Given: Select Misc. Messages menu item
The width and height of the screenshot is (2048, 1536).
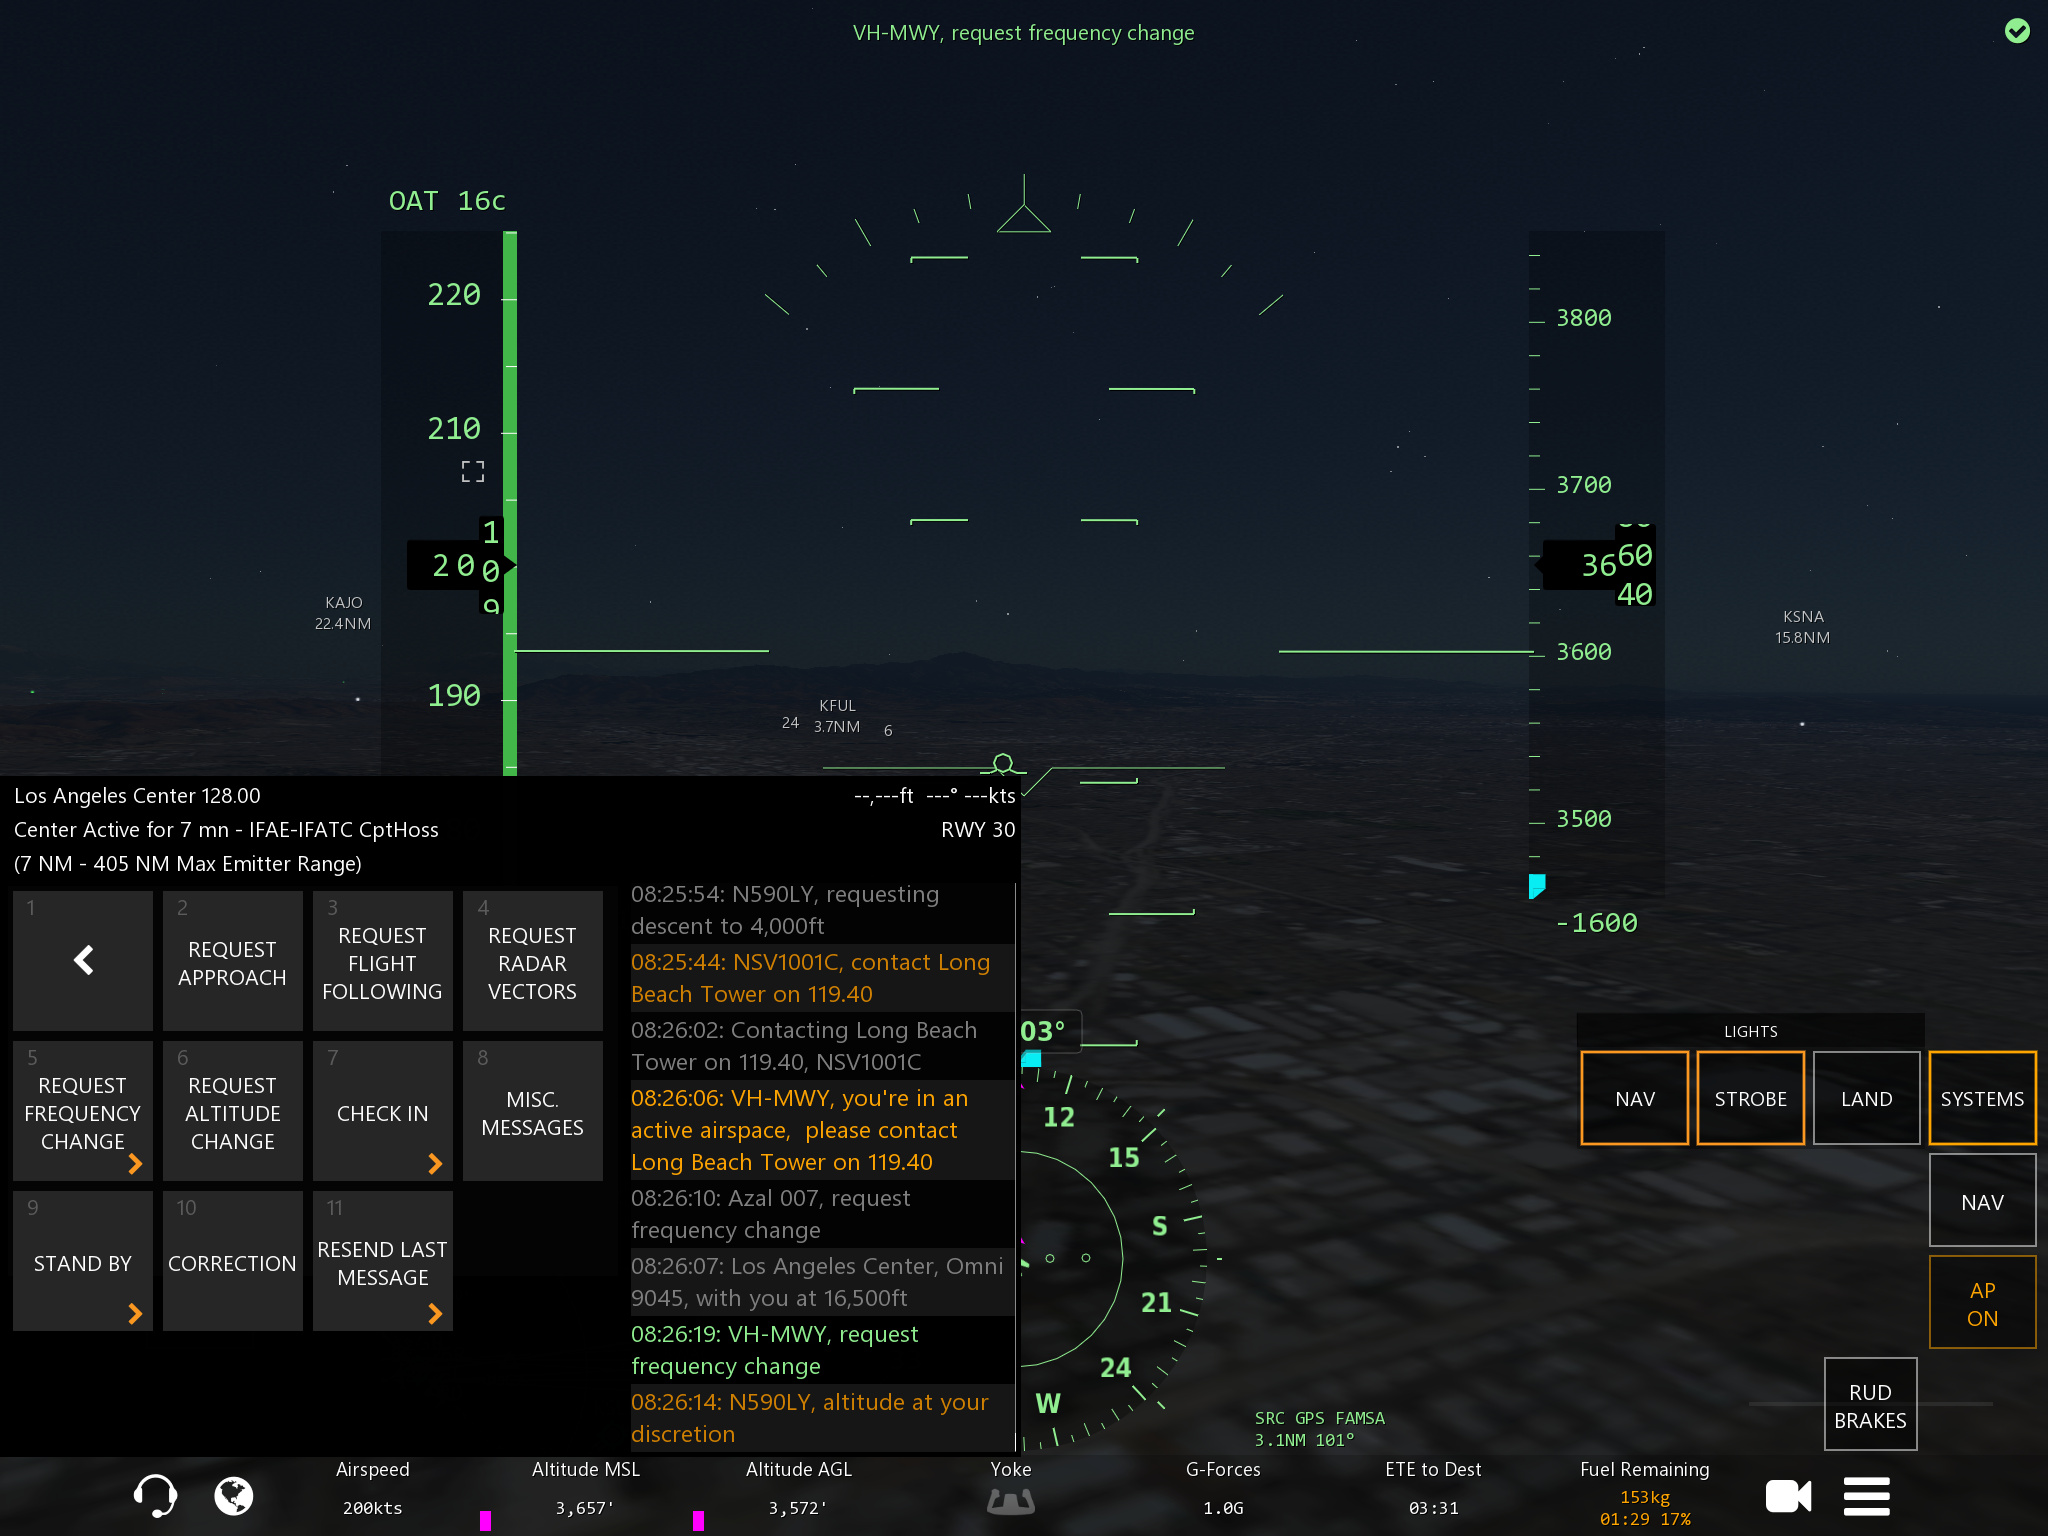Looking at the screenshot, I should pos(533,1112).
